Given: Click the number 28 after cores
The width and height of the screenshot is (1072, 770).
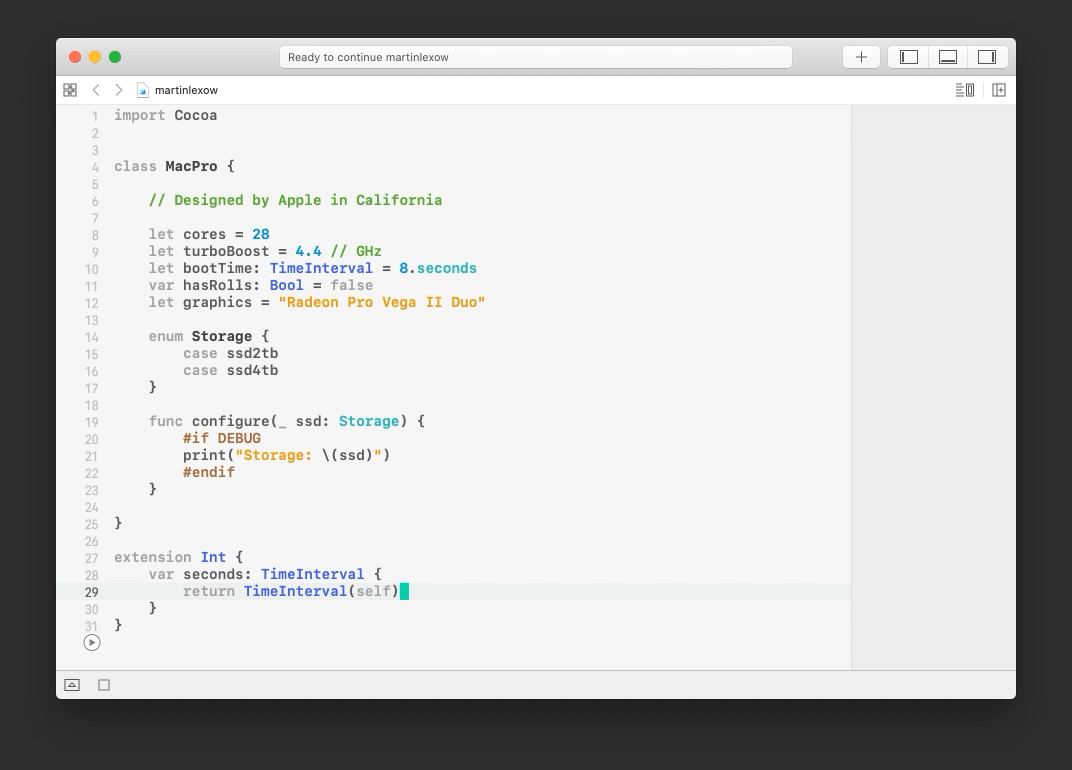Looking at the screenshot, I should pos(261,235).
